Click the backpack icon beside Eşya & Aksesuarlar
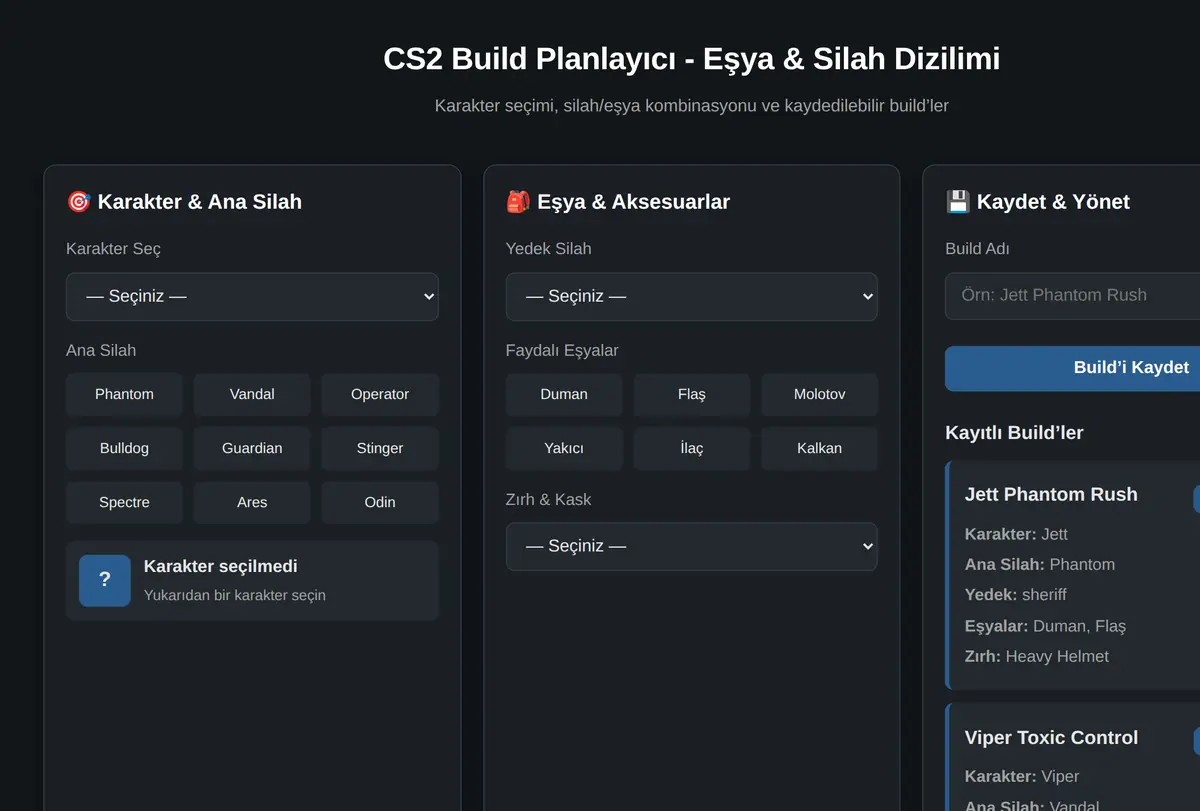Image resolution: width=1200 pixels, height=811 pixels. [x=518, y=202]
